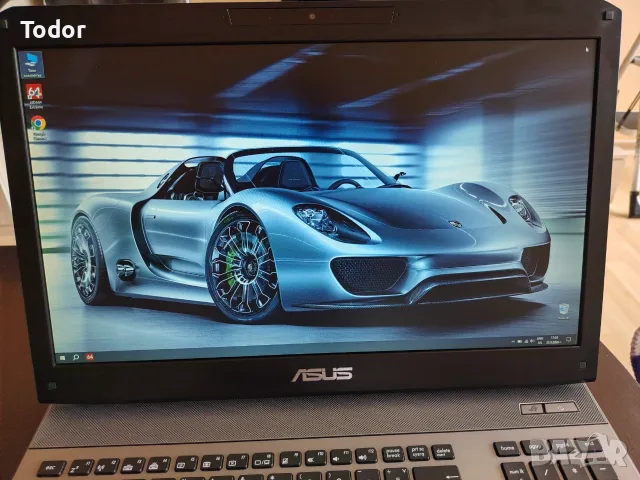This screenshot has height=480, width=640.
Task: Expand the hidden system tray icons
Action: pyautogui.click(x=513, y=342)
